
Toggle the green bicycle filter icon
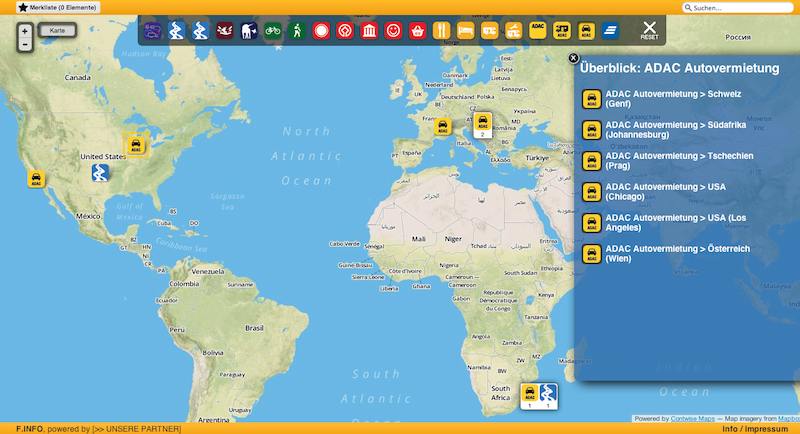point(272,31)
